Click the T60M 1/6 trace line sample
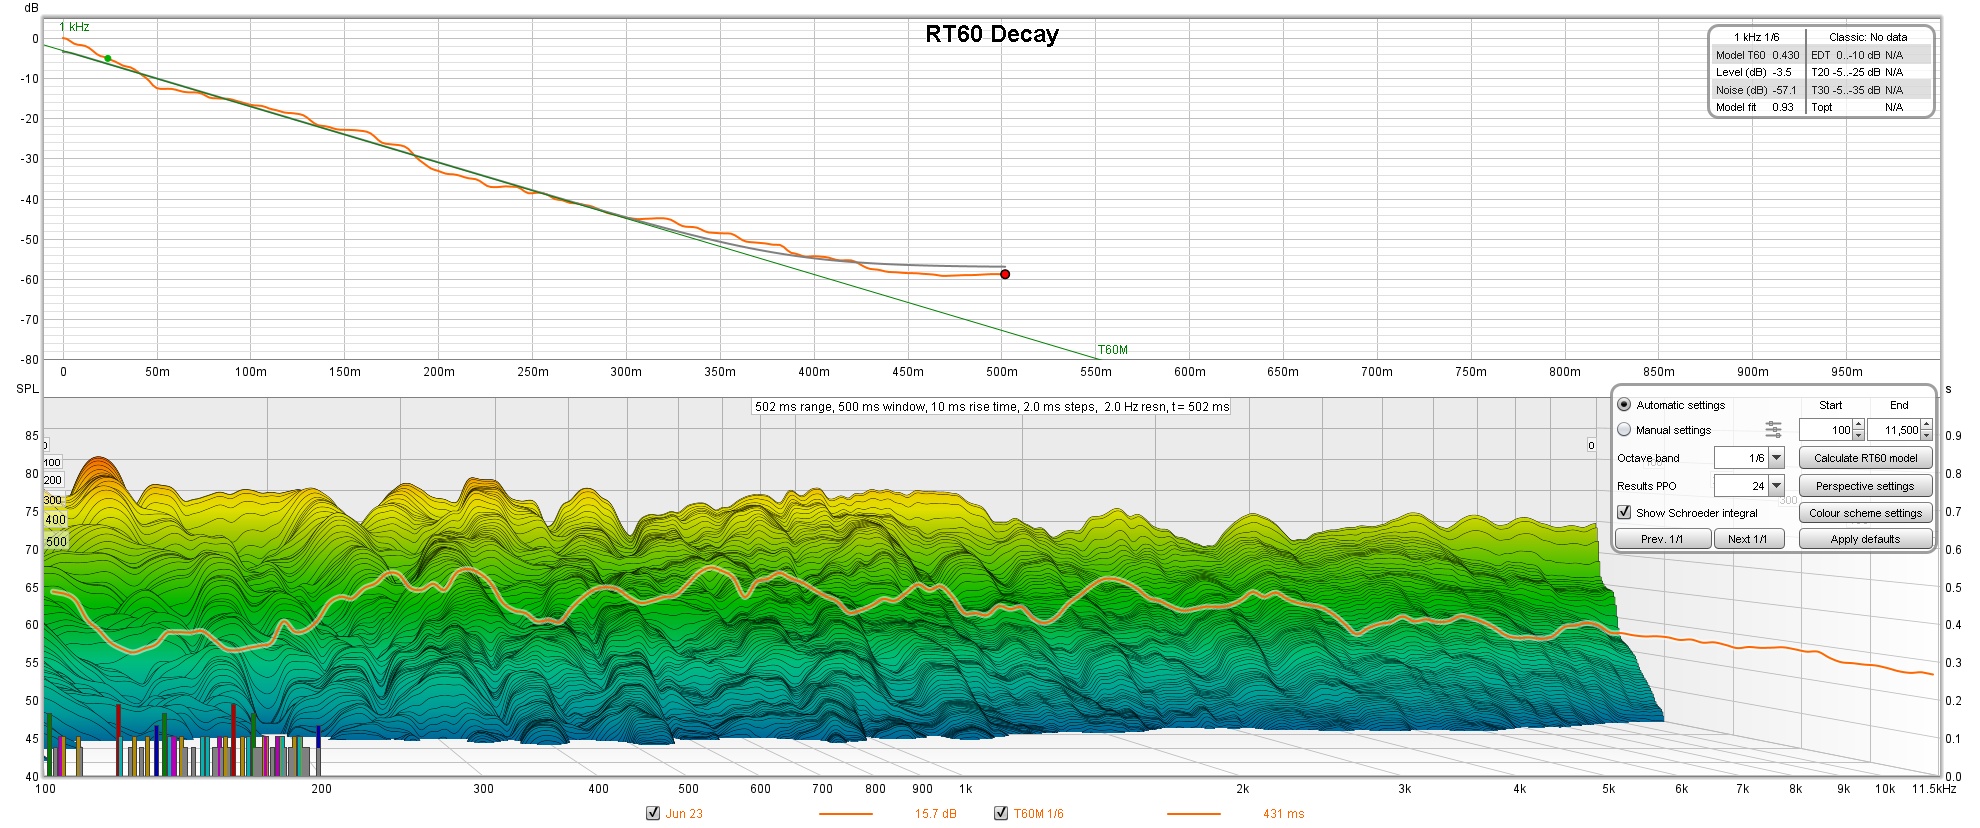This screenshot has width=1980, height=828. point(1193,814)
